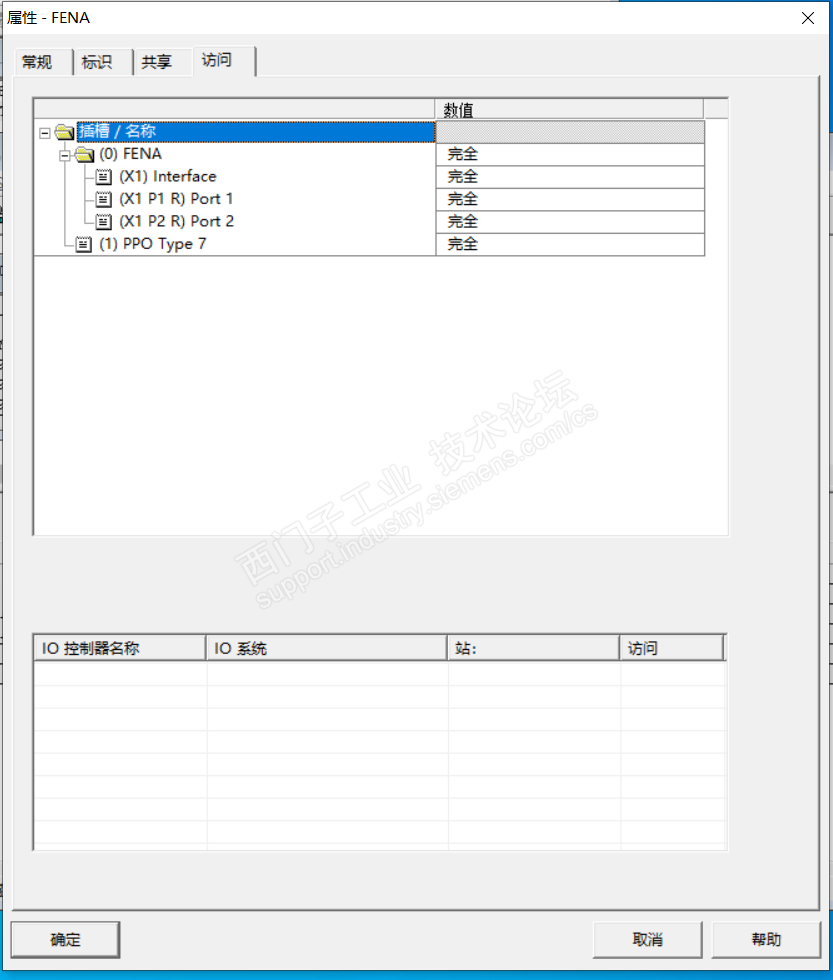Click the module icon of Port 2
The image size is (833, 980).
[104, 222]
